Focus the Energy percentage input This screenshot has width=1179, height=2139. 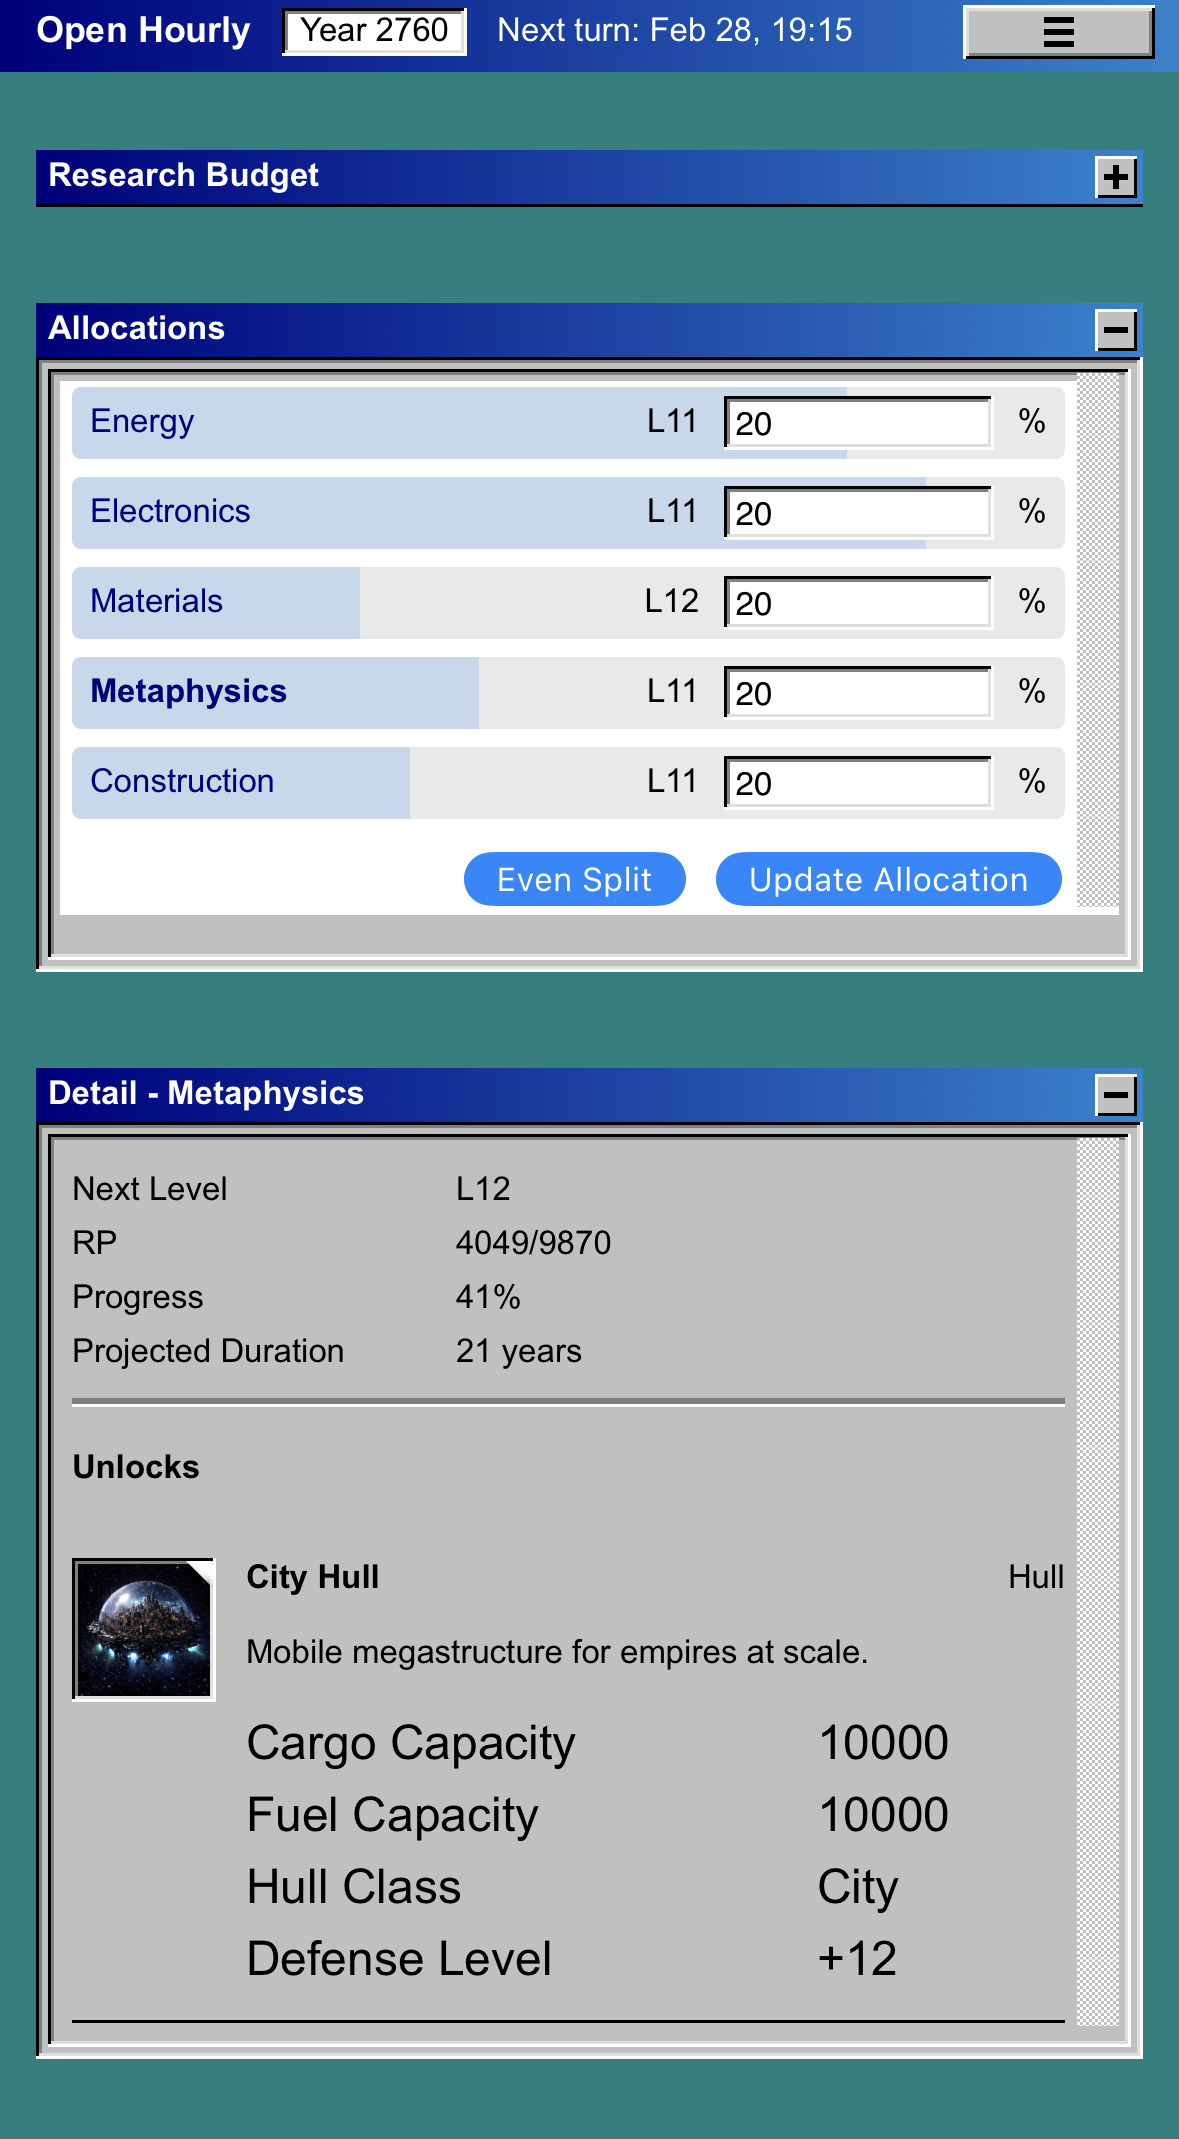858,423
